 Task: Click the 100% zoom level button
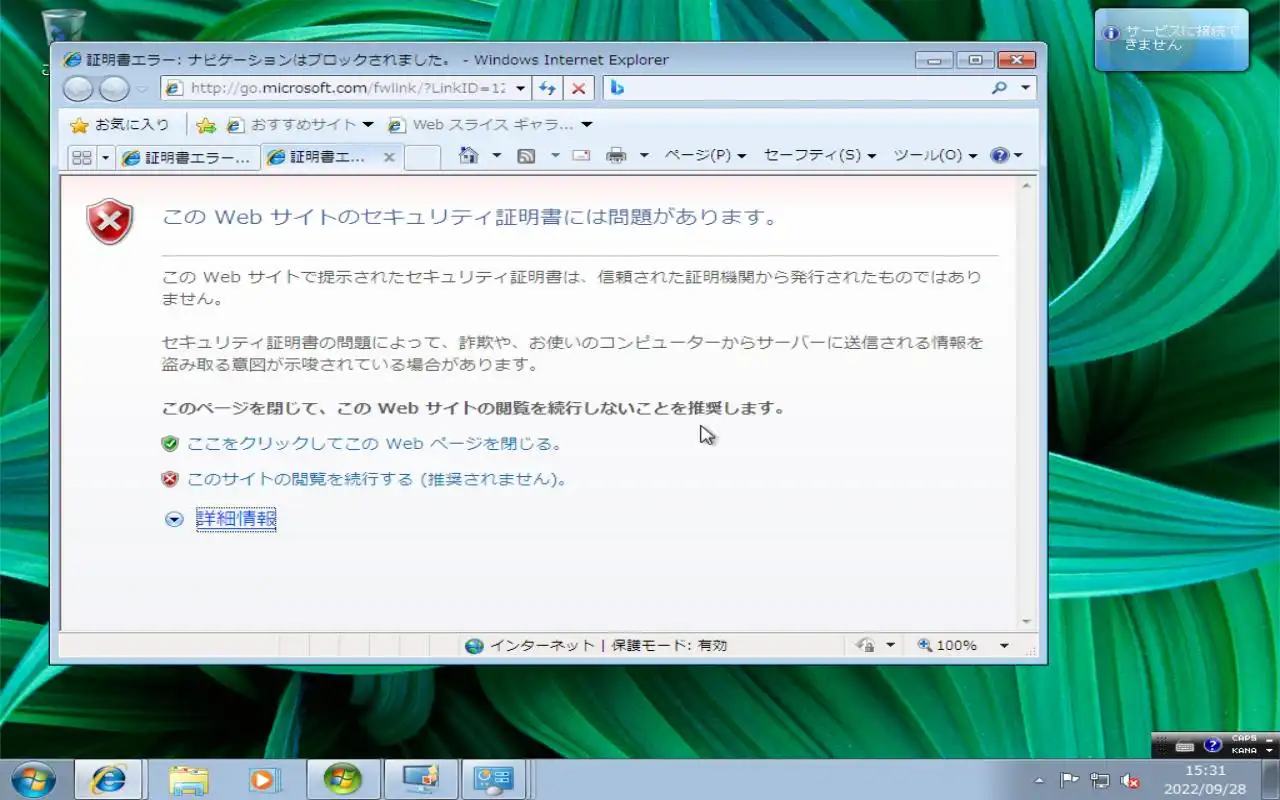tap(947, 646)
